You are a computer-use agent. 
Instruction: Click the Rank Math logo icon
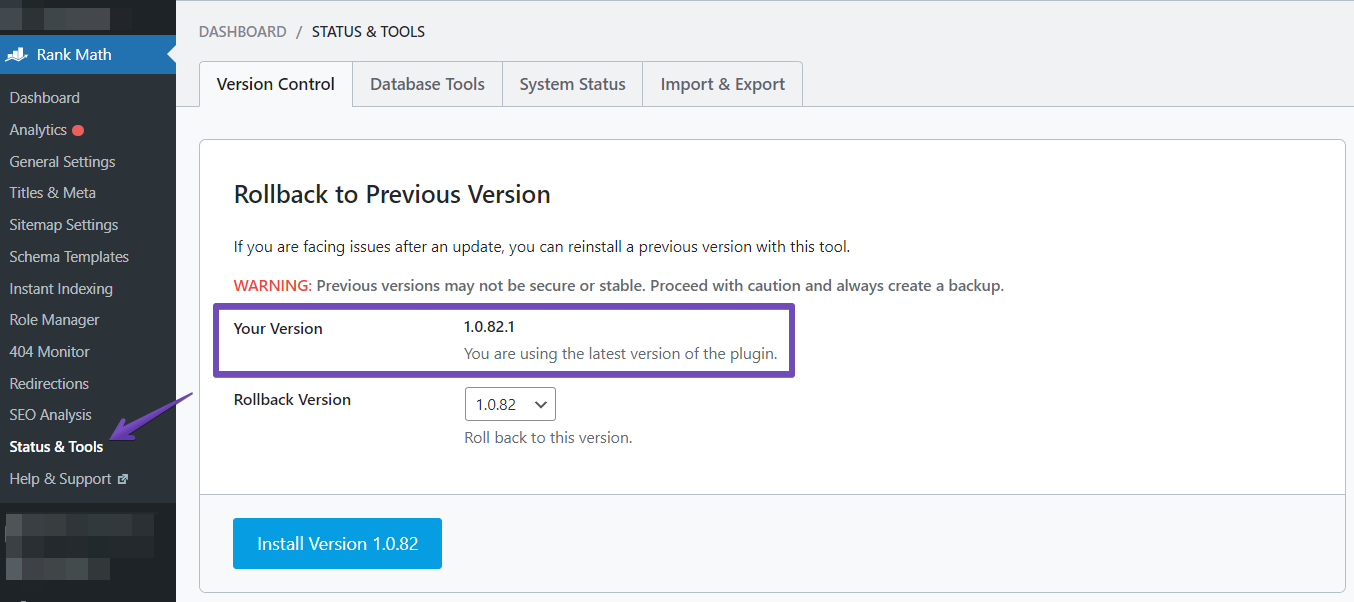pos(17,55)
